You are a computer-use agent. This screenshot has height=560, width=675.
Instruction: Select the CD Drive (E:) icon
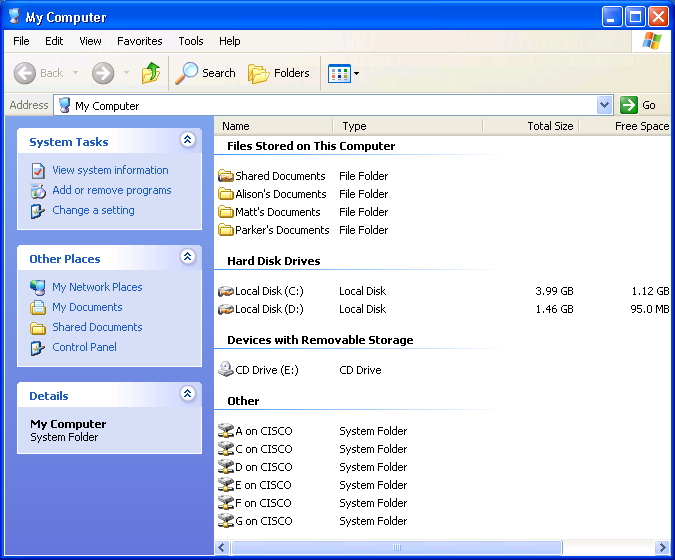[226, 370]
